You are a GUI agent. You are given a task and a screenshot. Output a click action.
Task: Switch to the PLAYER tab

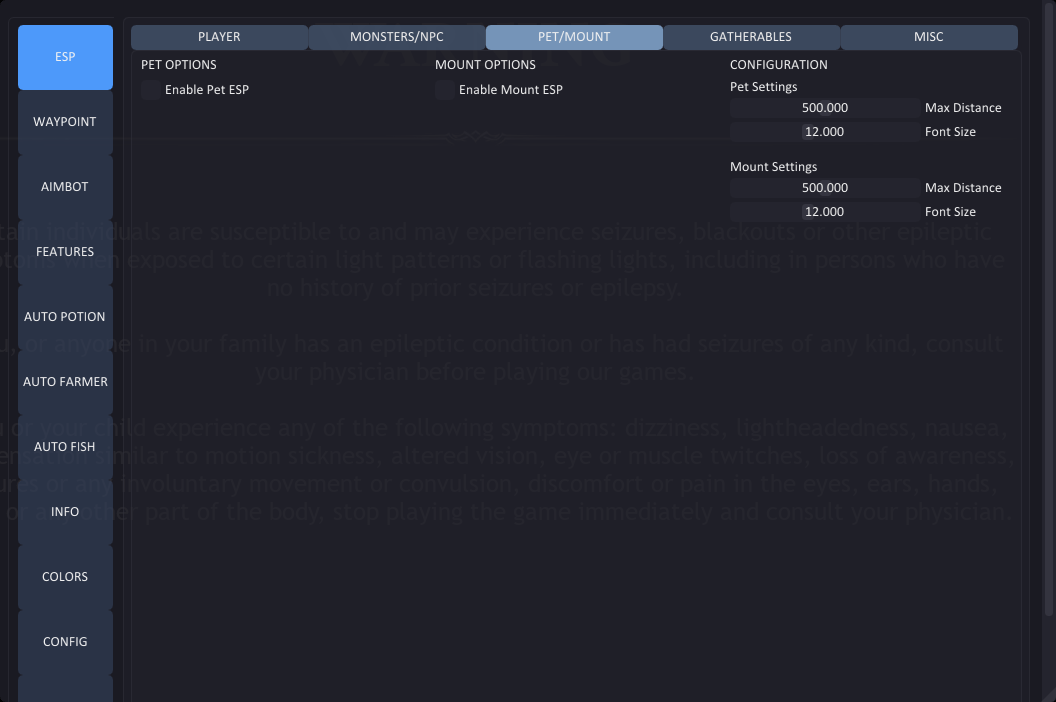coord(219,37)
